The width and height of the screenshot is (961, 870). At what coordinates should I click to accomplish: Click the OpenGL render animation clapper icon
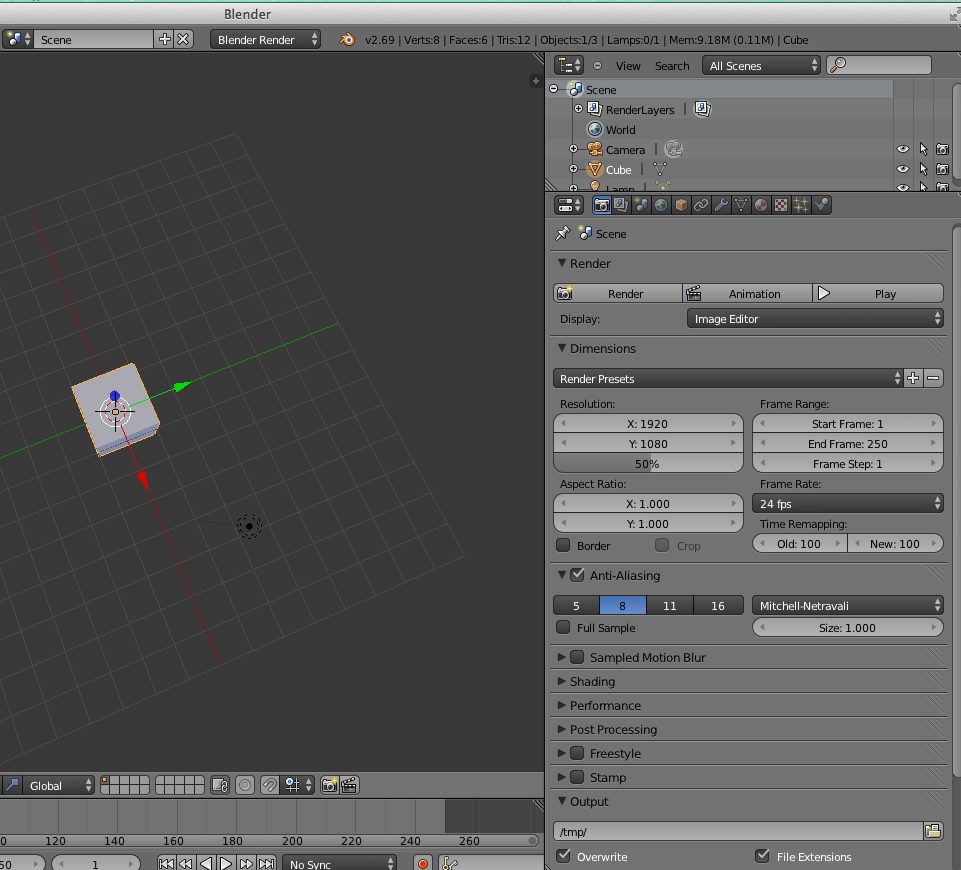pos(349,785)
